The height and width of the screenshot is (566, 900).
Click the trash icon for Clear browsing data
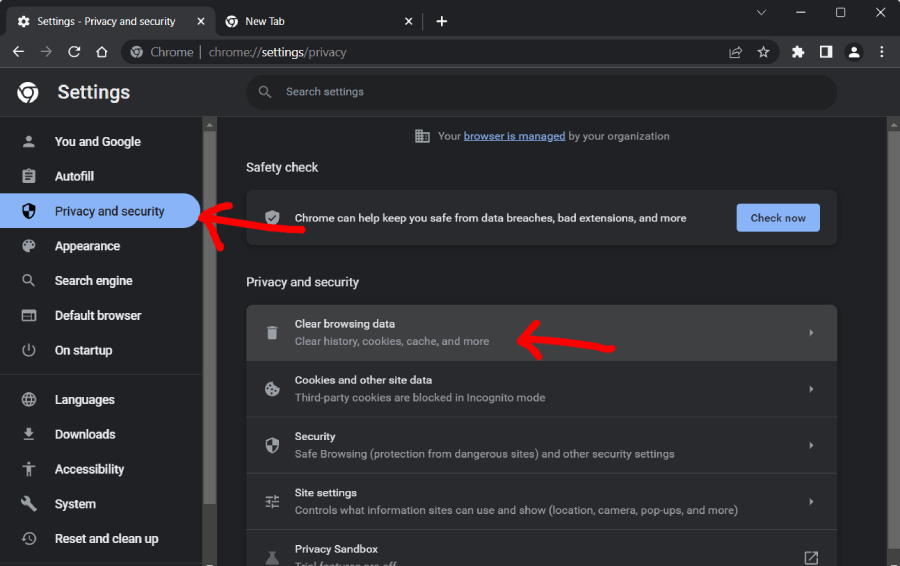click(272, 332)
